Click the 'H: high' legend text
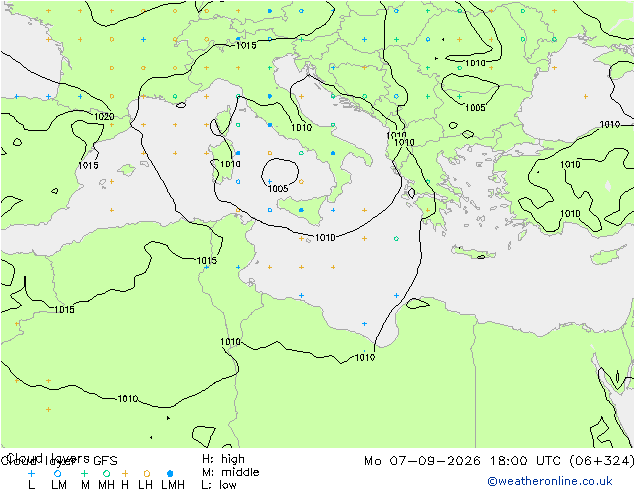 click(x=223, y=459)
